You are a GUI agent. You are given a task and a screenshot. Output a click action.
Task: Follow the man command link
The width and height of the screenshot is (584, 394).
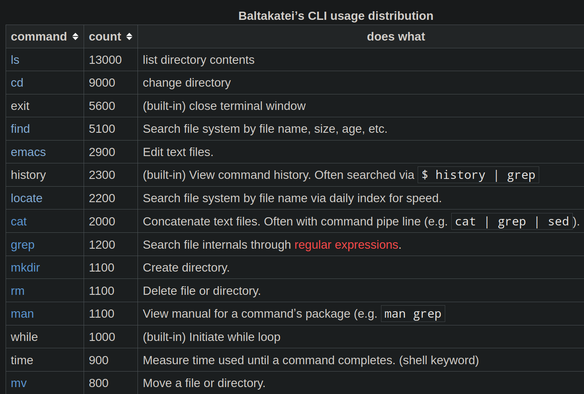click(x=22, y=314)
